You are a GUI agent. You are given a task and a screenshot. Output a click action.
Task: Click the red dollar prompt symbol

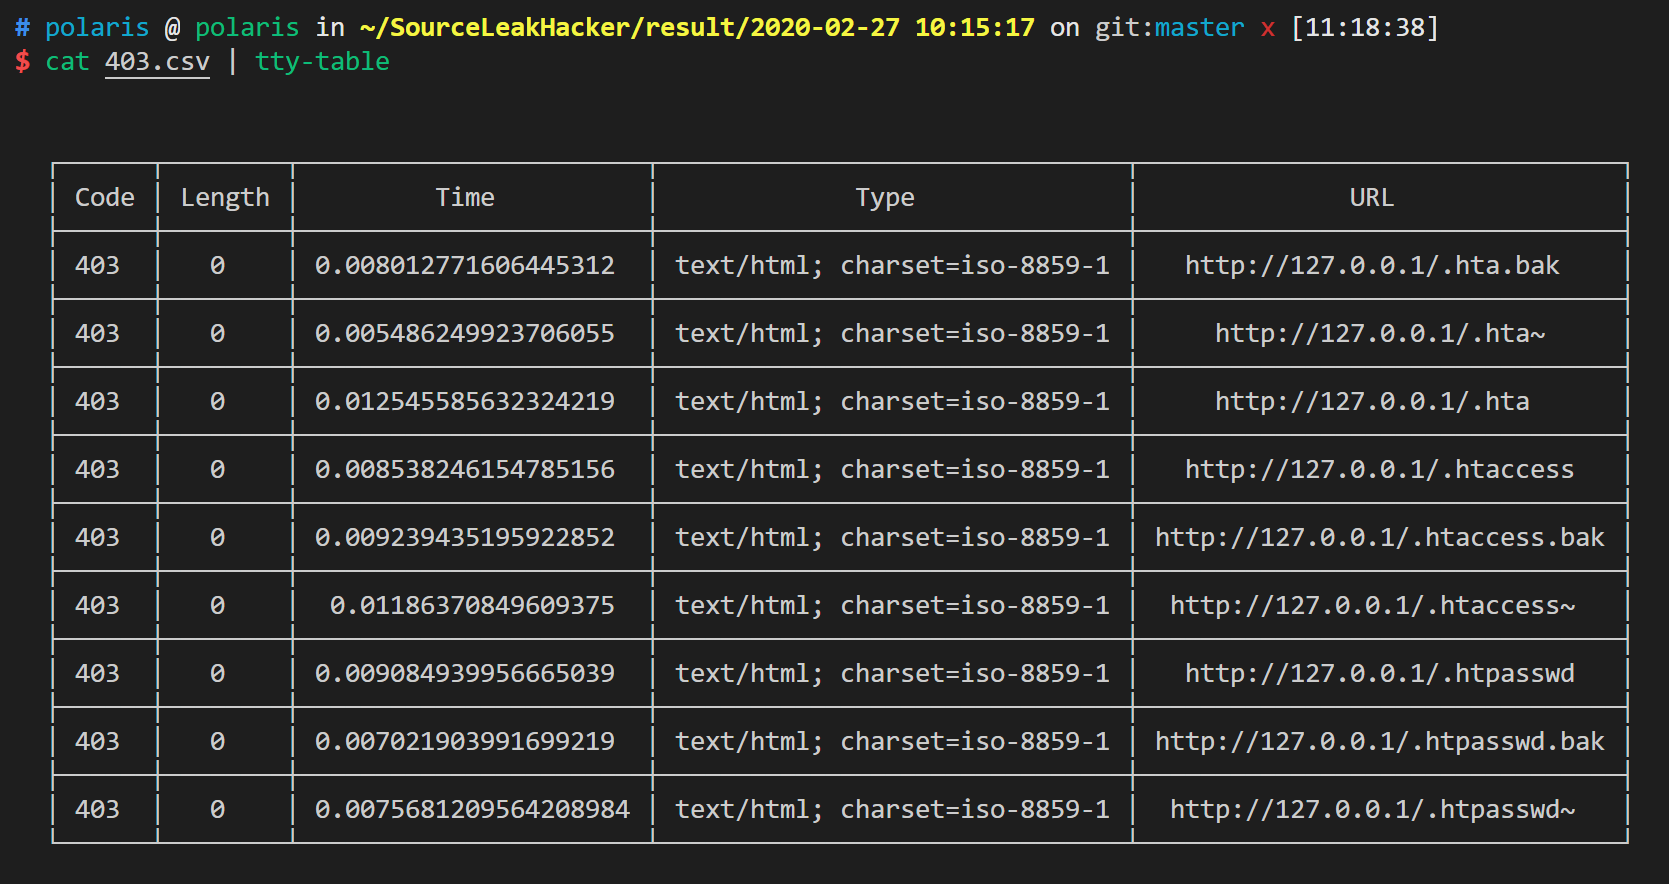coord(22,62)
